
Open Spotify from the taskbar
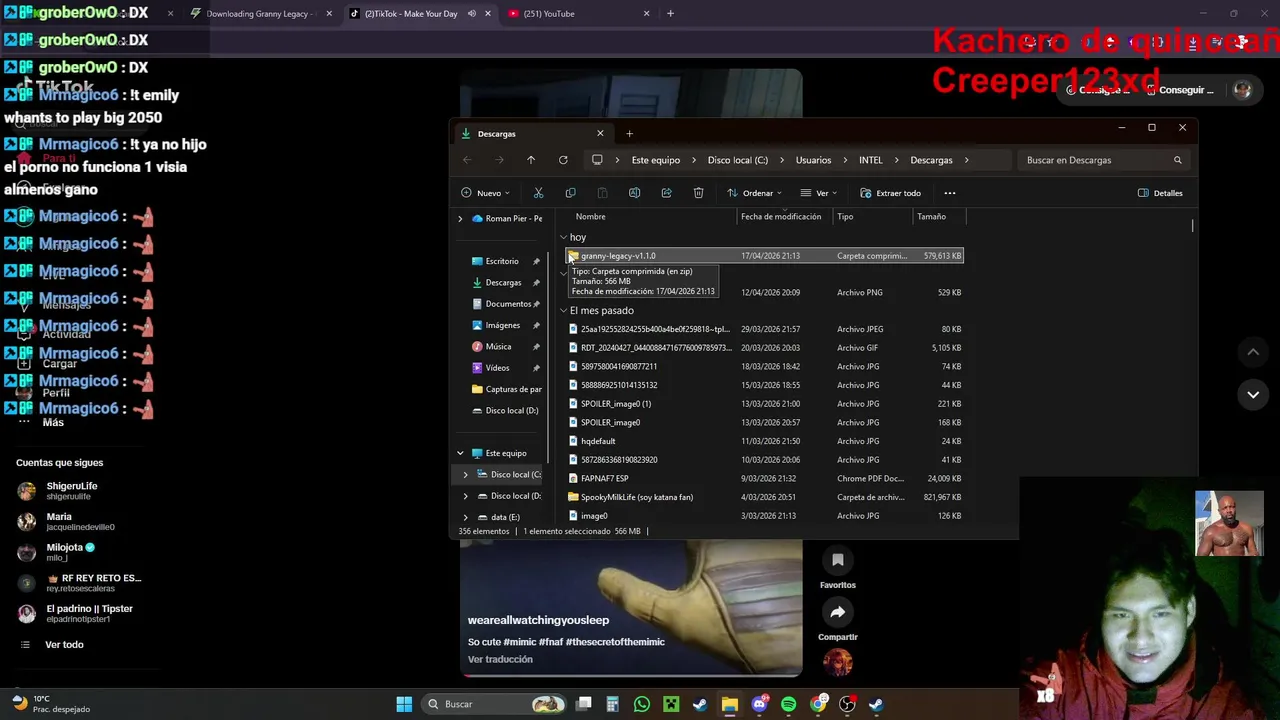click(x=788, y=704)
